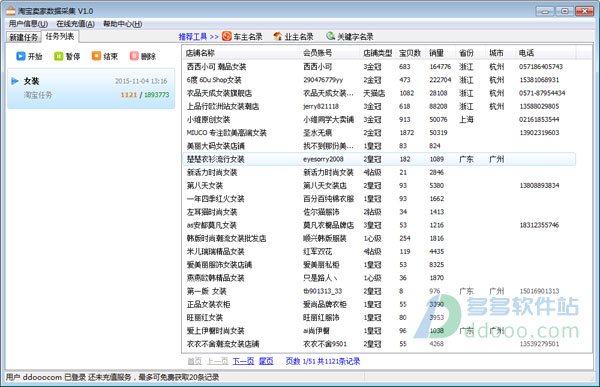The width and height of the screenshot is (600, 387).
Task: Select the 女装 淘宝任务 list item
Action: point(91,88)
